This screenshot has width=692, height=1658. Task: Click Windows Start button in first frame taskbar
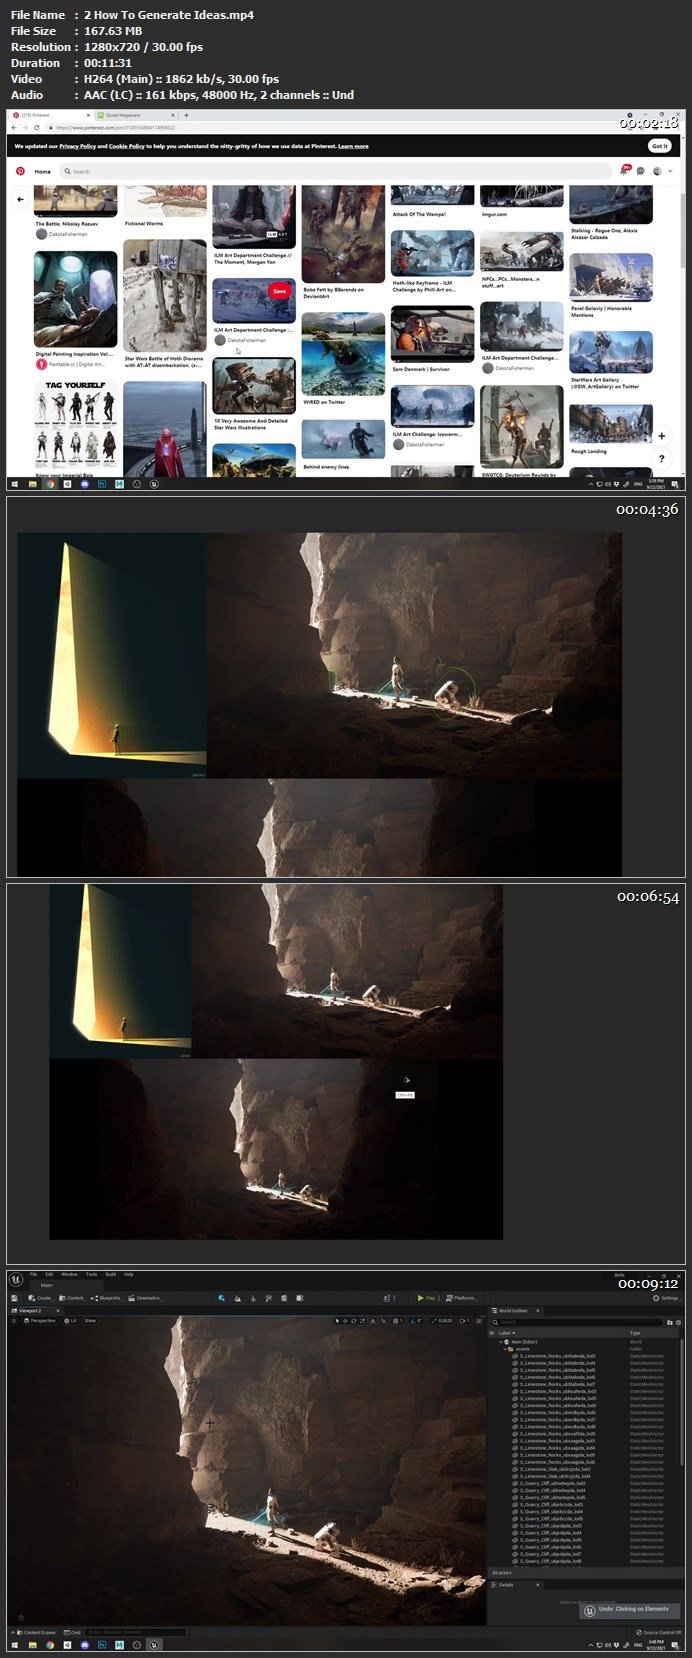pyautogui.click(x=15, y=483)
